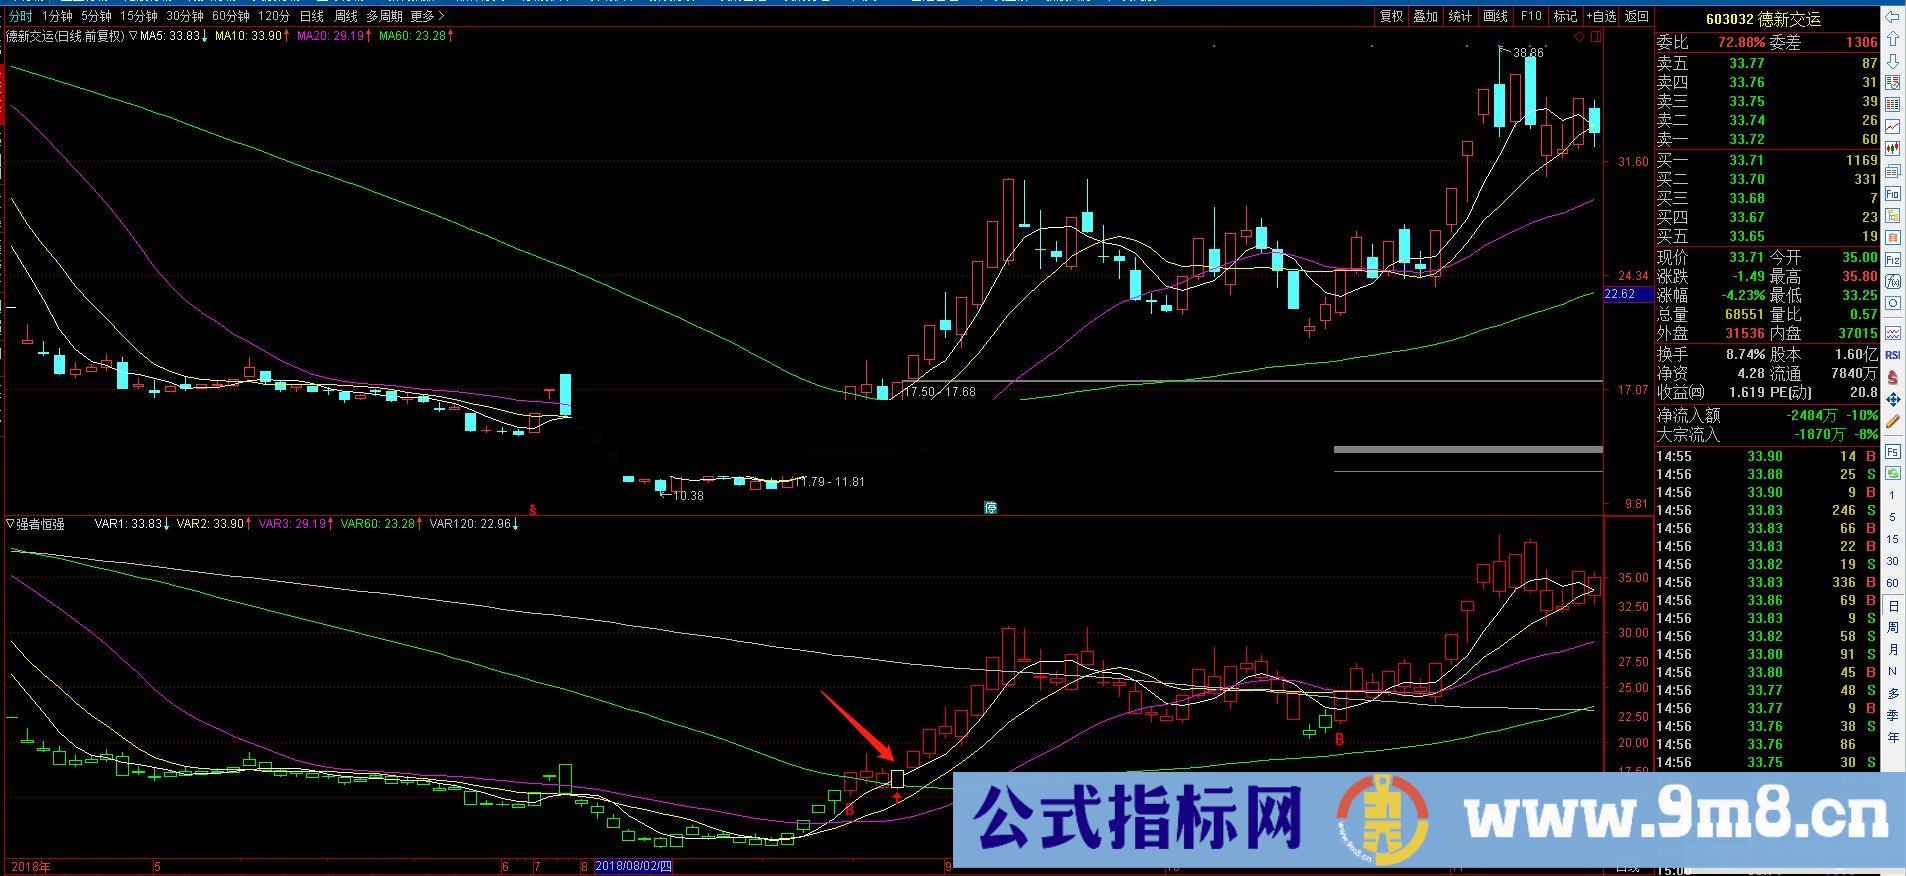Select the 分时 tab
Screen dimensions: 1906x876
(x=21, y=16)
